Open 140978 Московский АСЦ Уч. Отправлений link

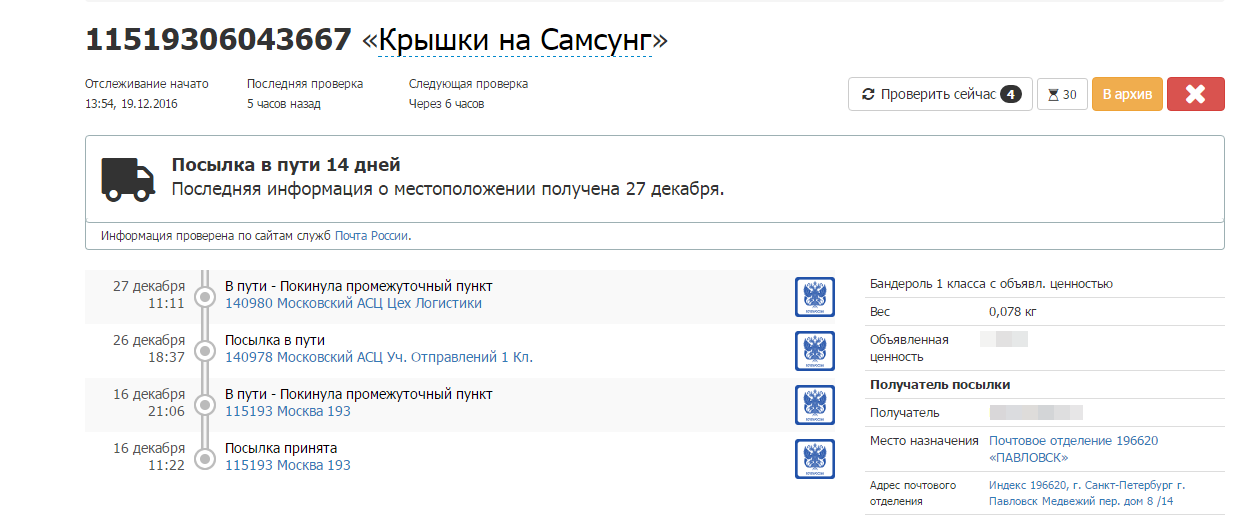tap(378, 357)
